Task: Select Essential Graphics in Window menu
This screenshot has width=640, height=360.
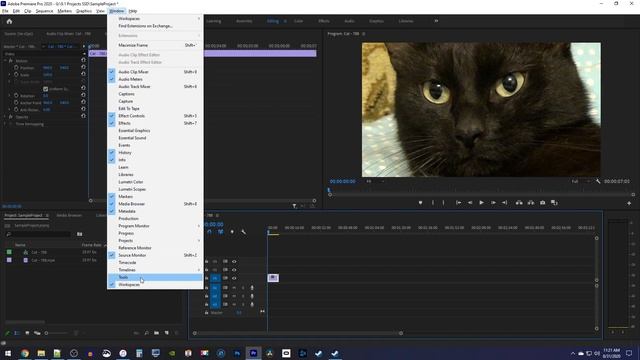Action: (155, 131)
